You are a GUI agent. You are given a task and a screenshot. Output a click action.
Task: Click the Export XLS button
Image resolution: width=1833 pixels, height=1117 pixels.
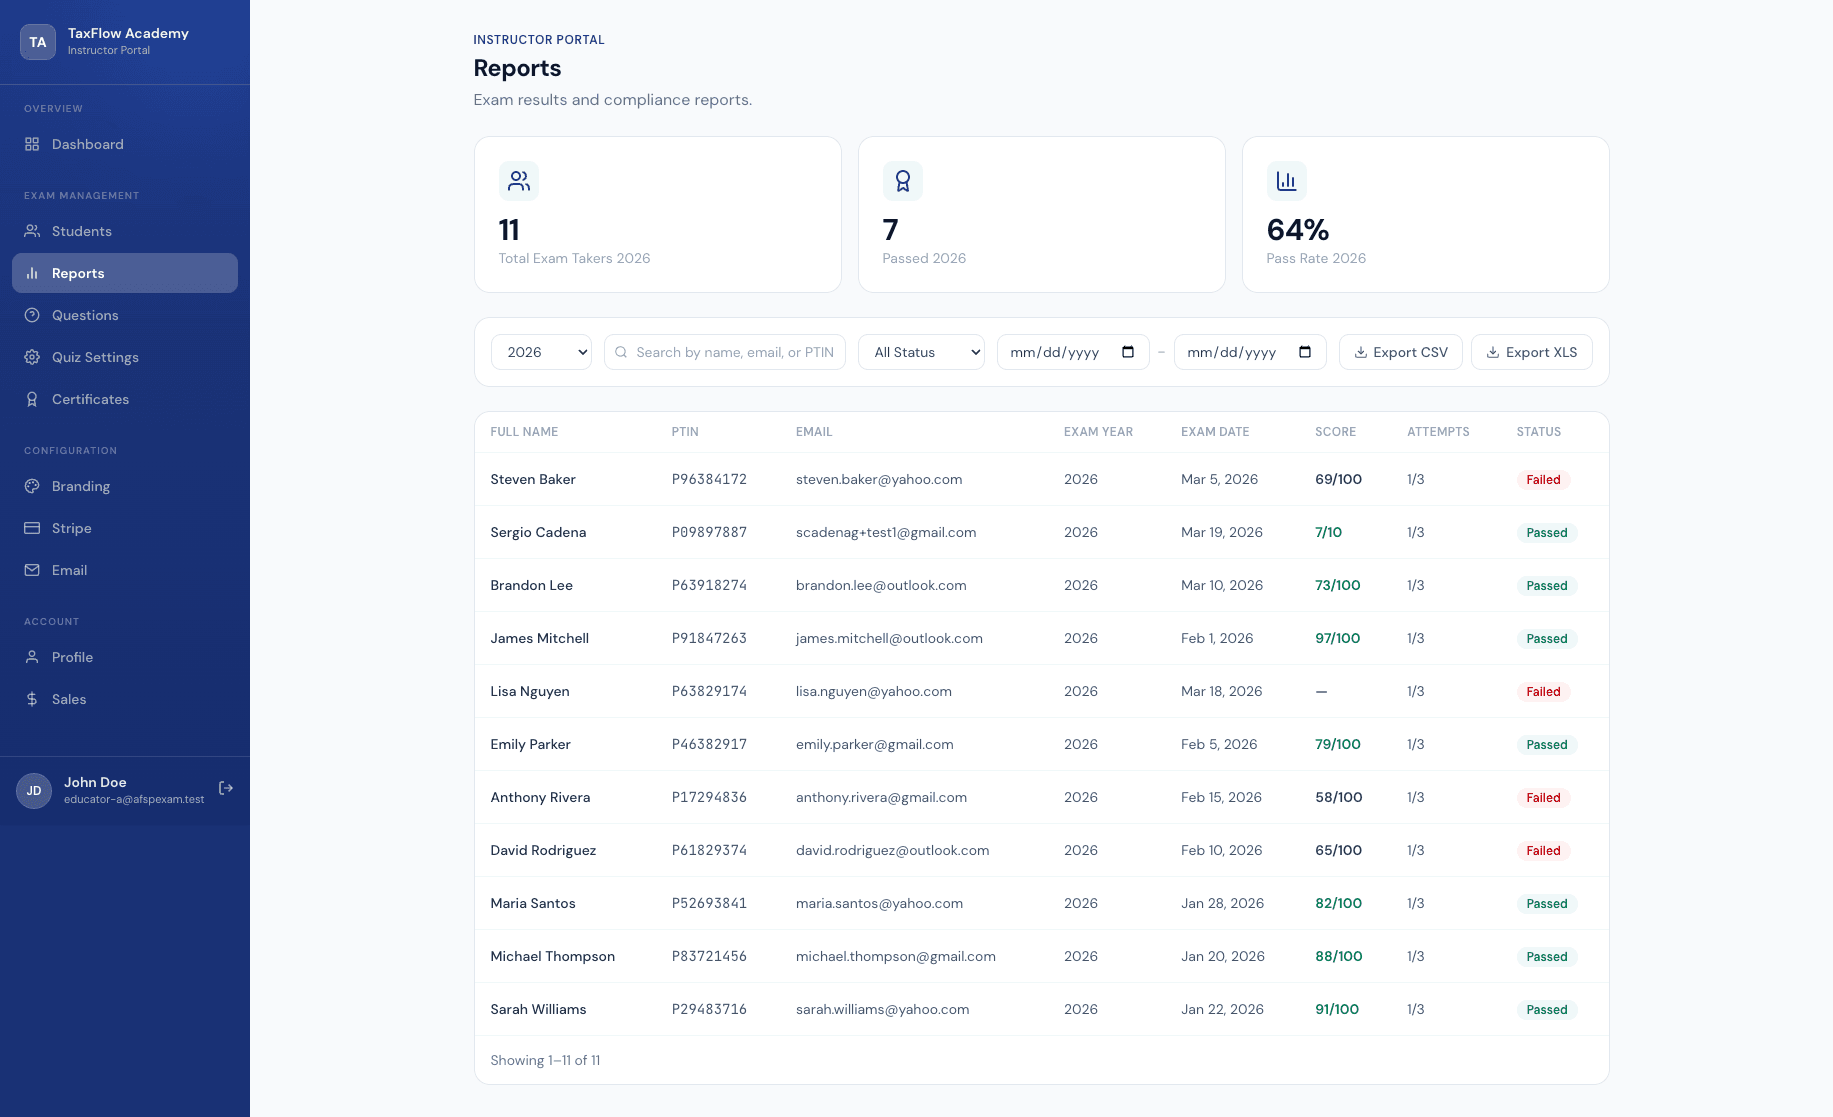click(1532, 352)
